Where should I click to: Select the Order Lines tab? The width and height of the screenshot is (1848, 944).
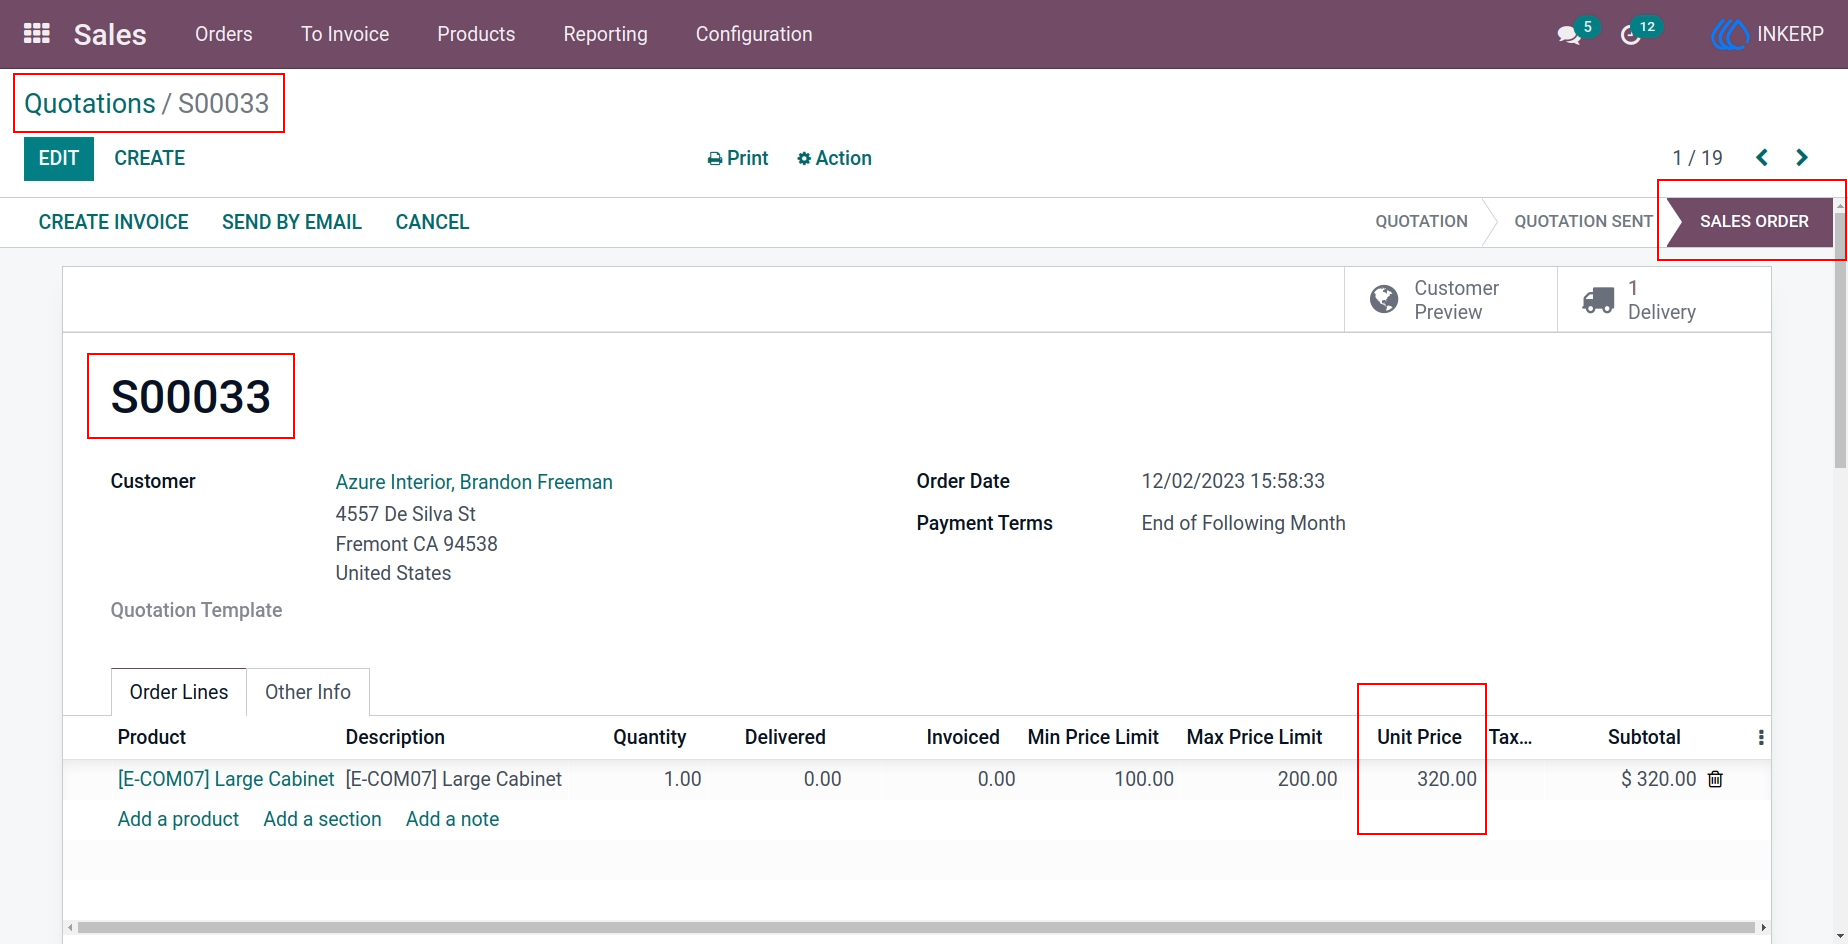click(179, 692)
